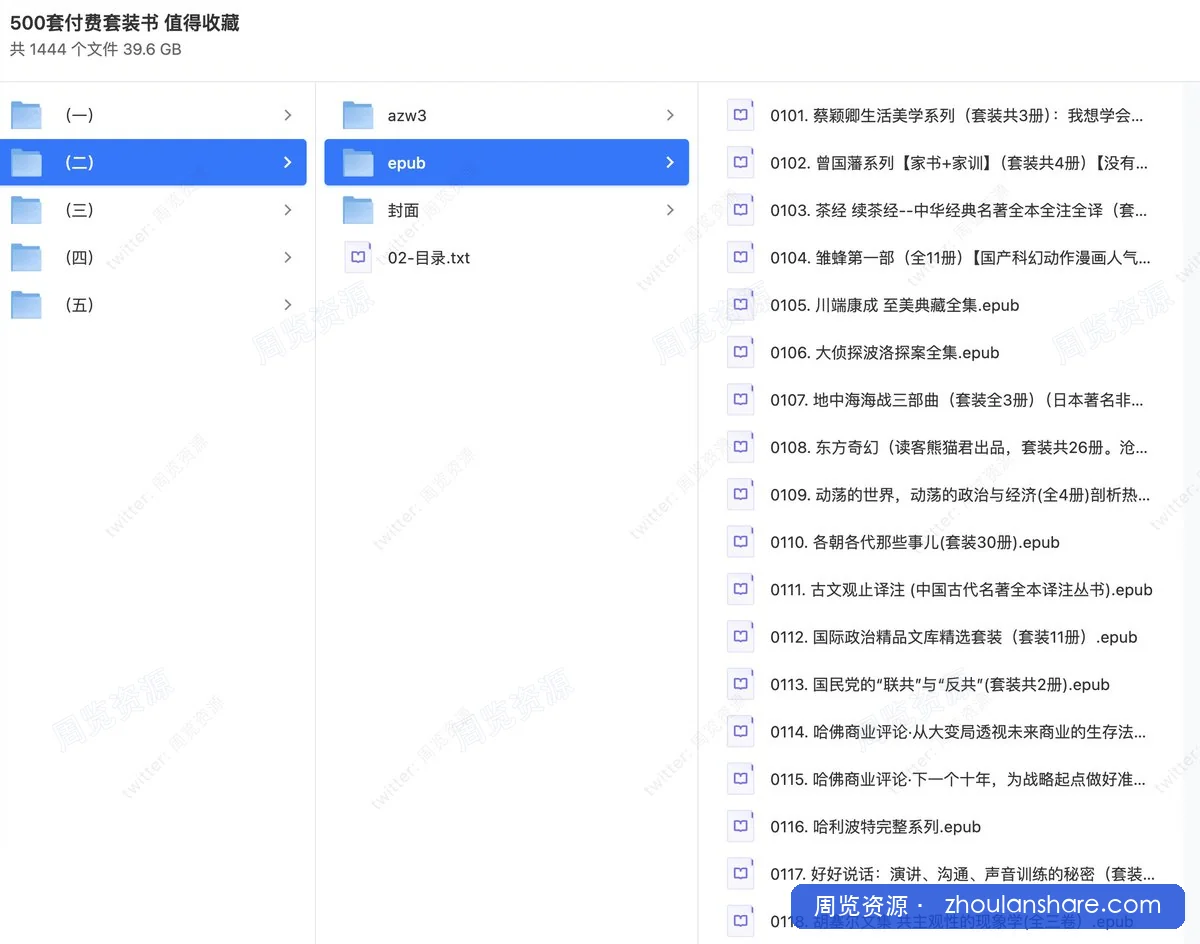Open 0114. 哈佛商业评论·从大变局透视 file name
The width and height of the screenshot is (1200, 944).
coord(958,732)
